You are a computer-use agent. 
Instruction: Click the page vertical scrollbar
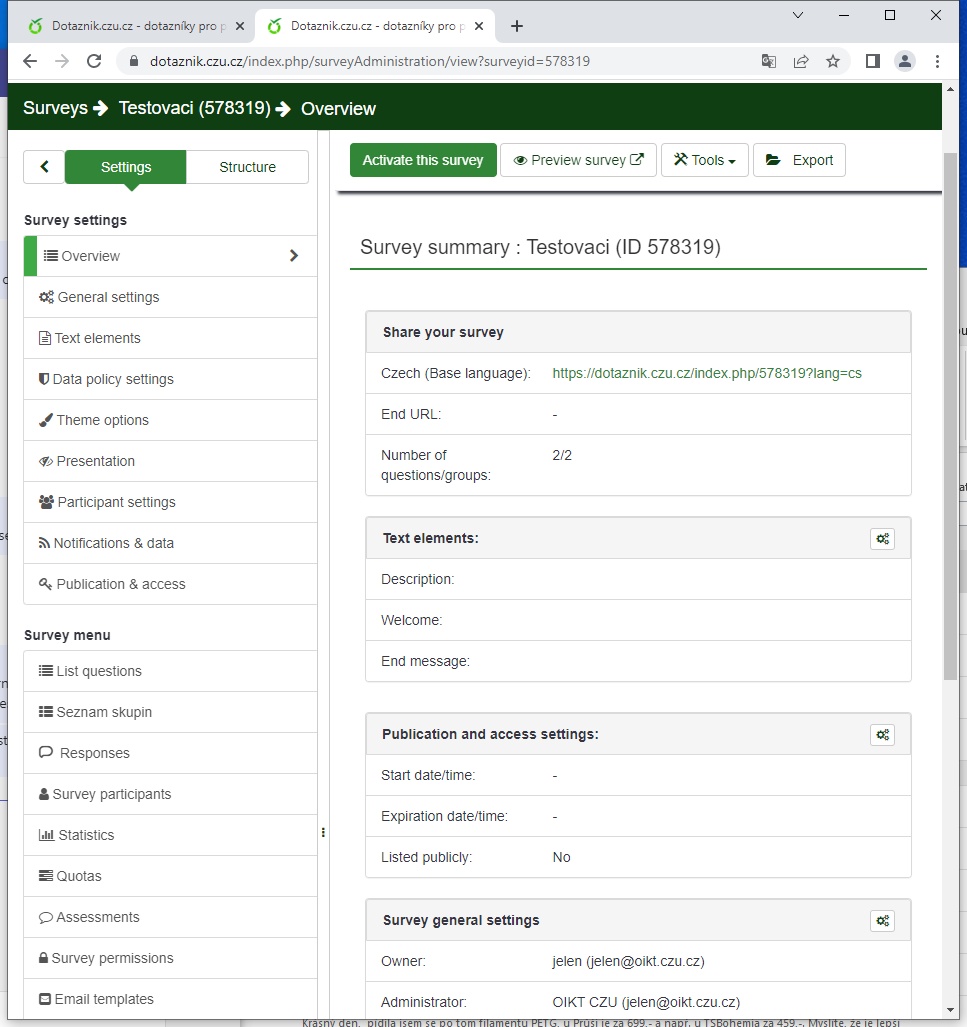pos(950,400)
